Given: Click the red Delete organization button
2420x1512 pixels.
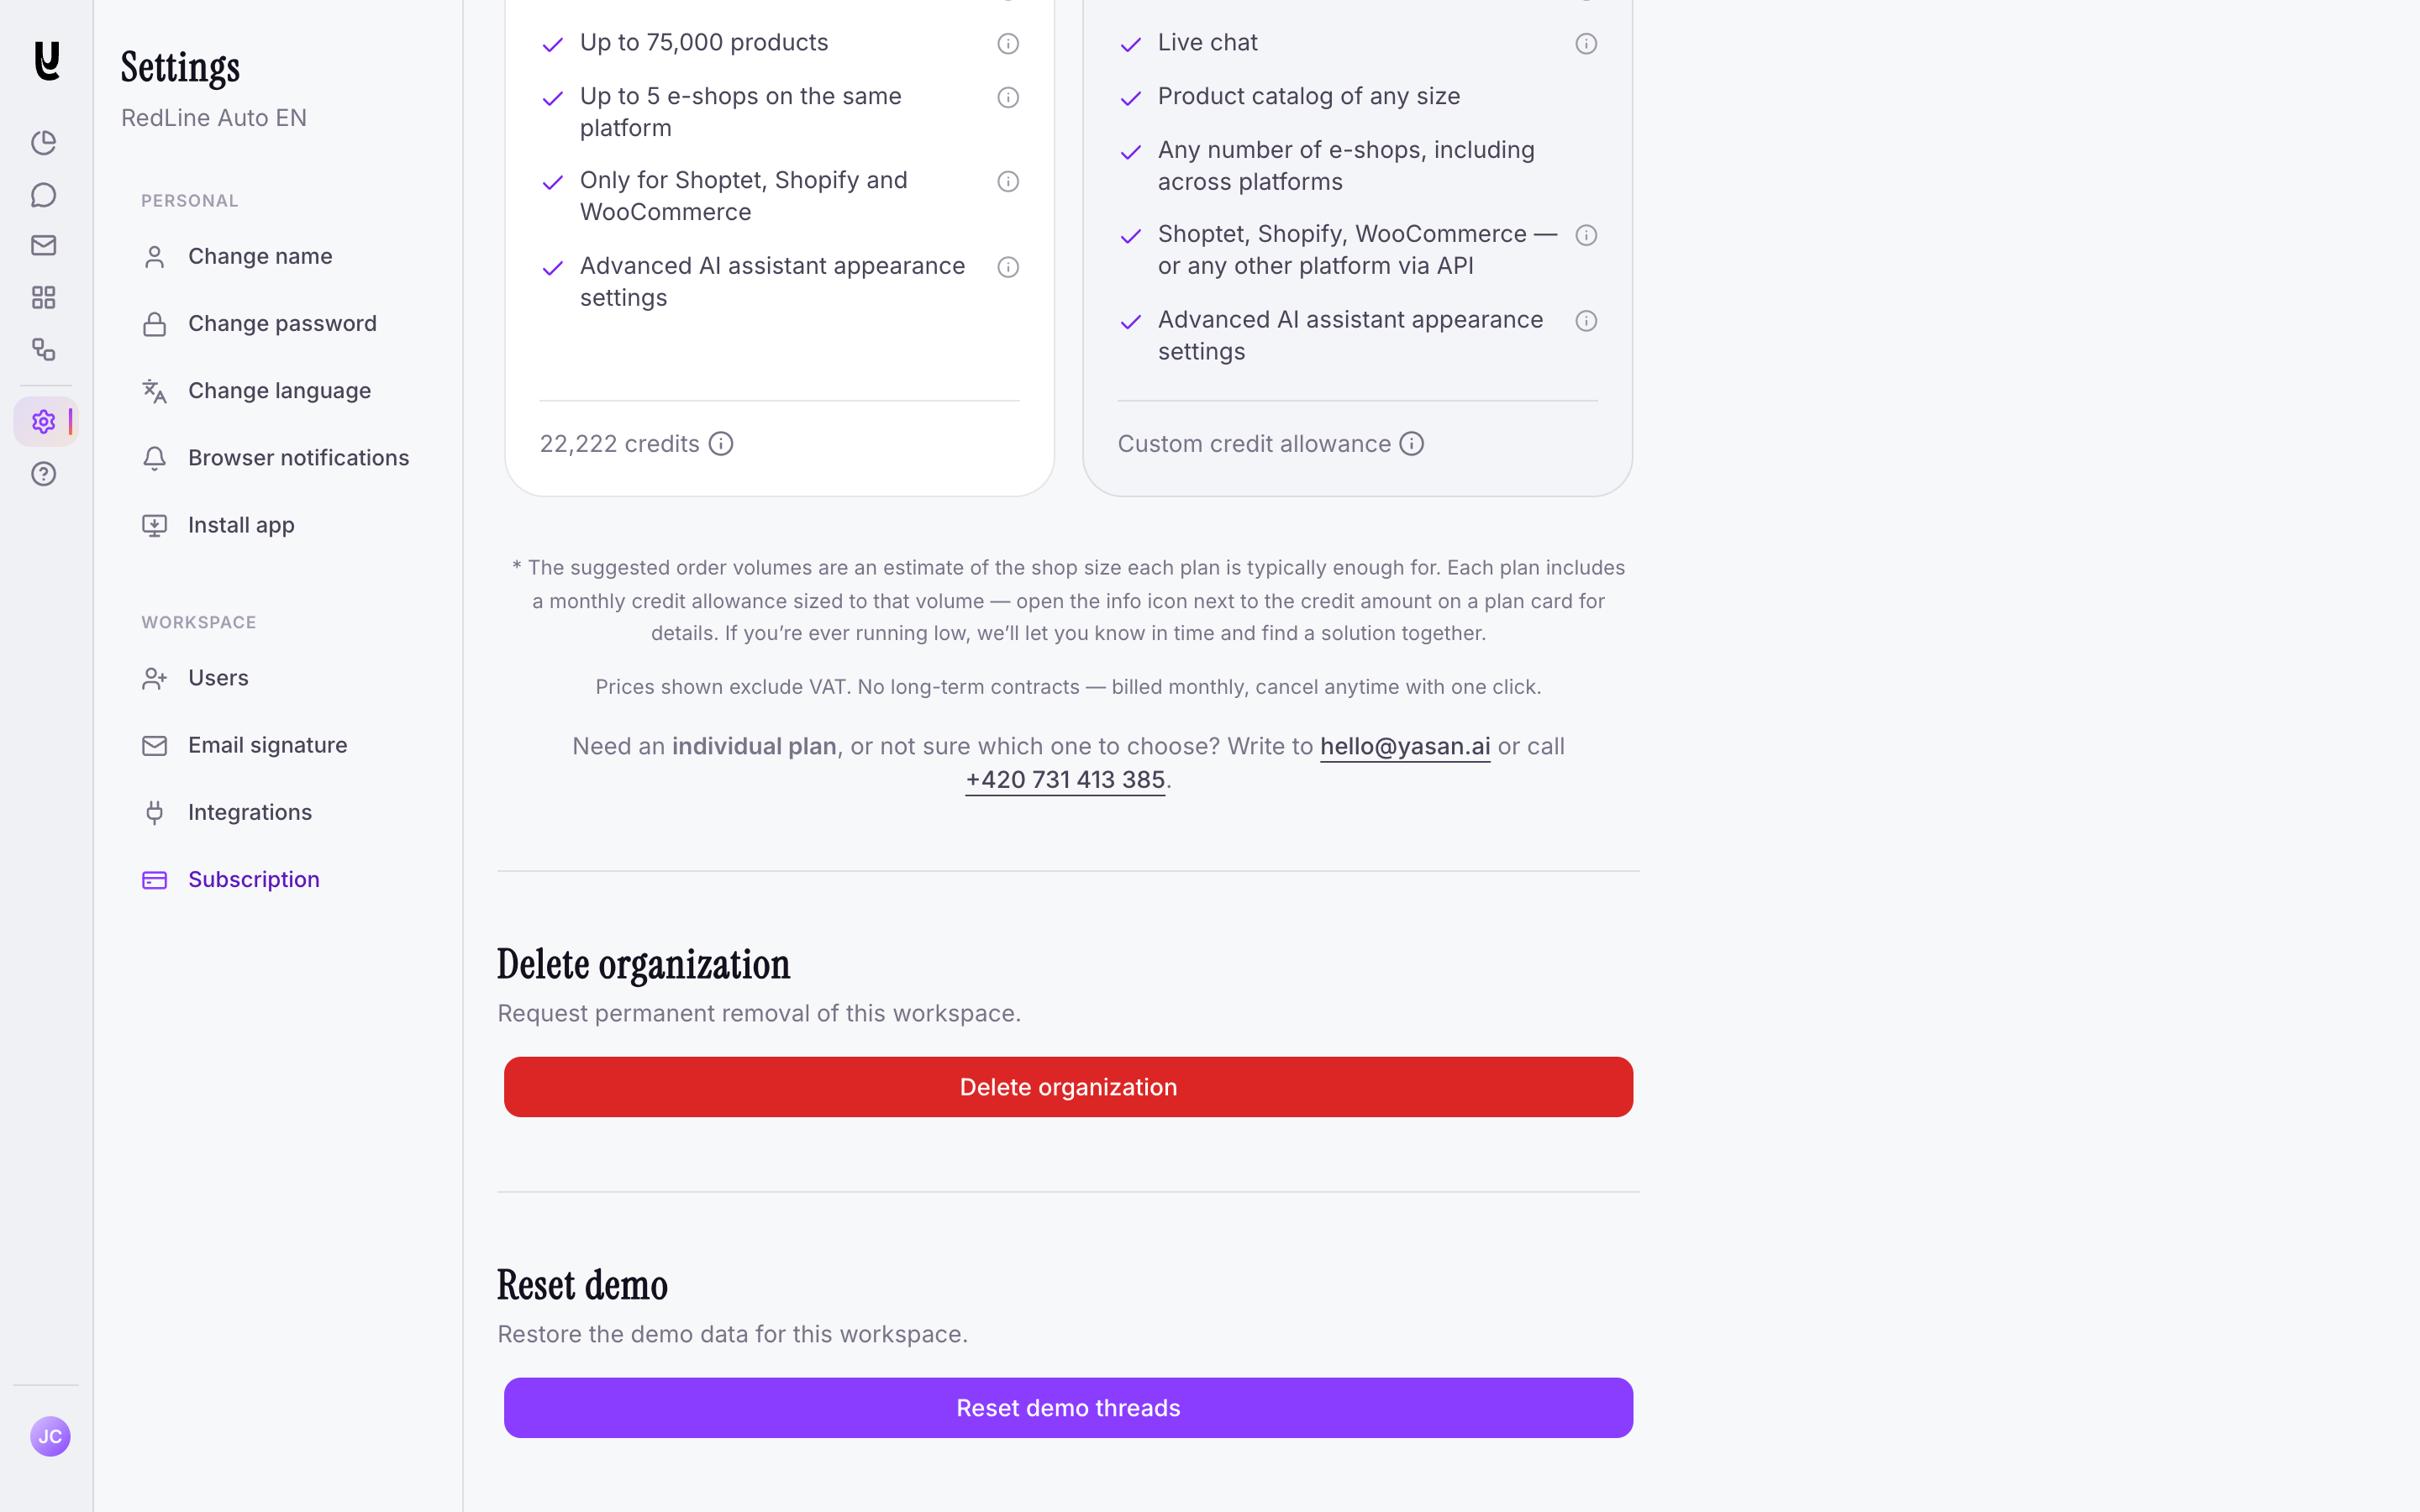Looking at the screenshot, I should (x=1068, y=1087).
